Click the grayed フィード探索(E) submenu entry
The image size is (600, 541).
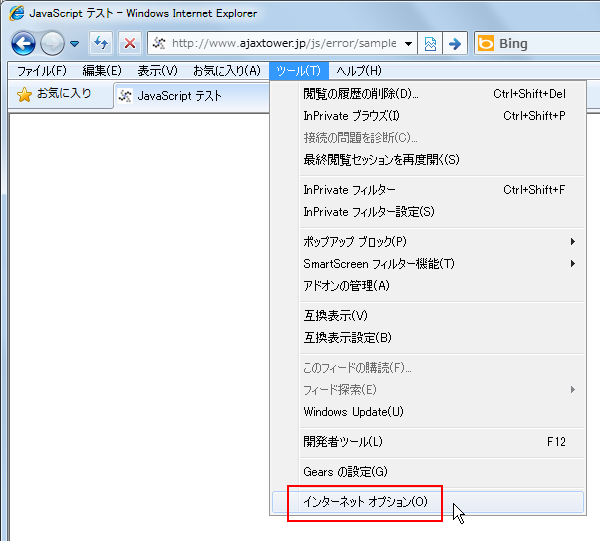(428, 390)
